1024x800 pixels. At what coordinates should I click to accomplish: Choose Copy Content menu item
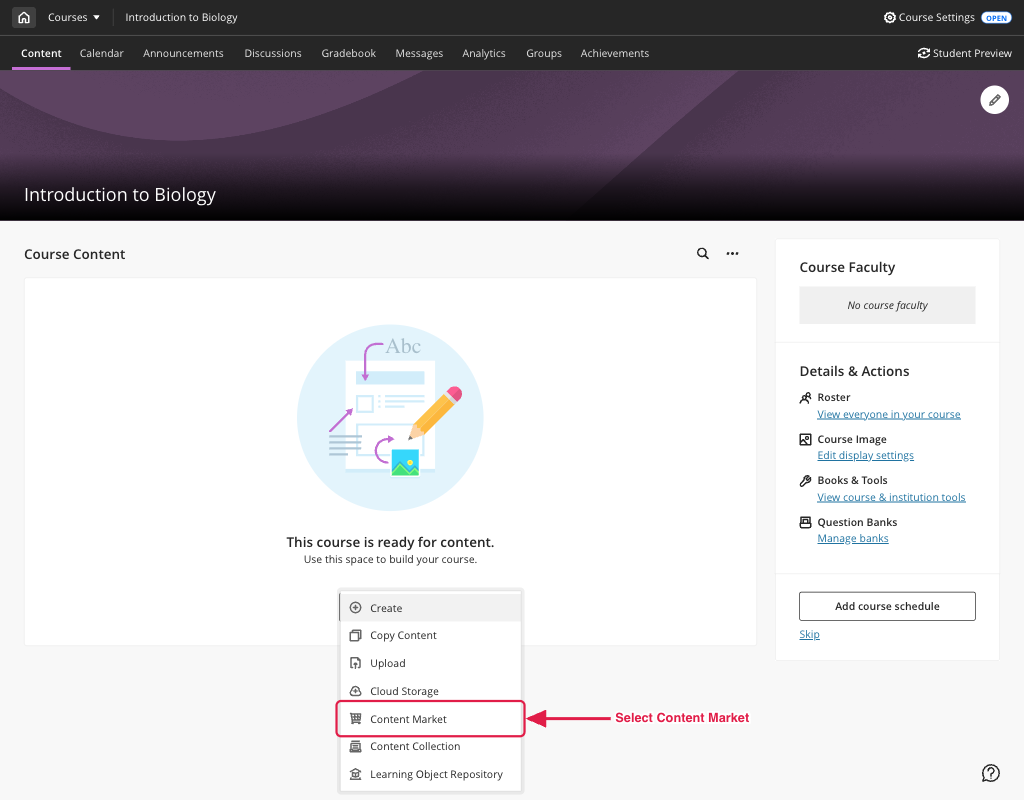click(x=430, y=635)
